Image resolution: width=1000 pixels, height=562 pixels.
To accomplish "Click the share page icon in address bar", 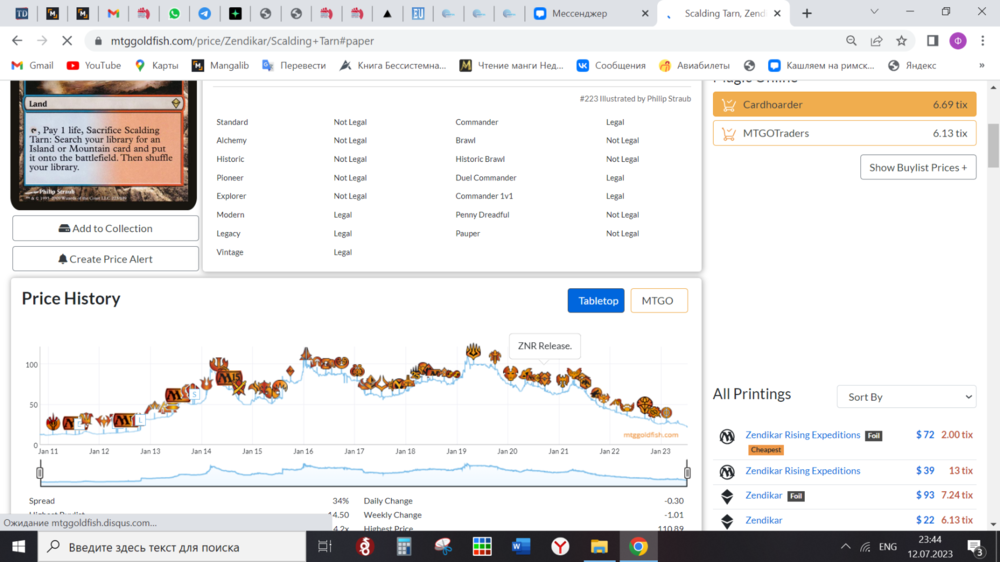I will tap(876, 41).
